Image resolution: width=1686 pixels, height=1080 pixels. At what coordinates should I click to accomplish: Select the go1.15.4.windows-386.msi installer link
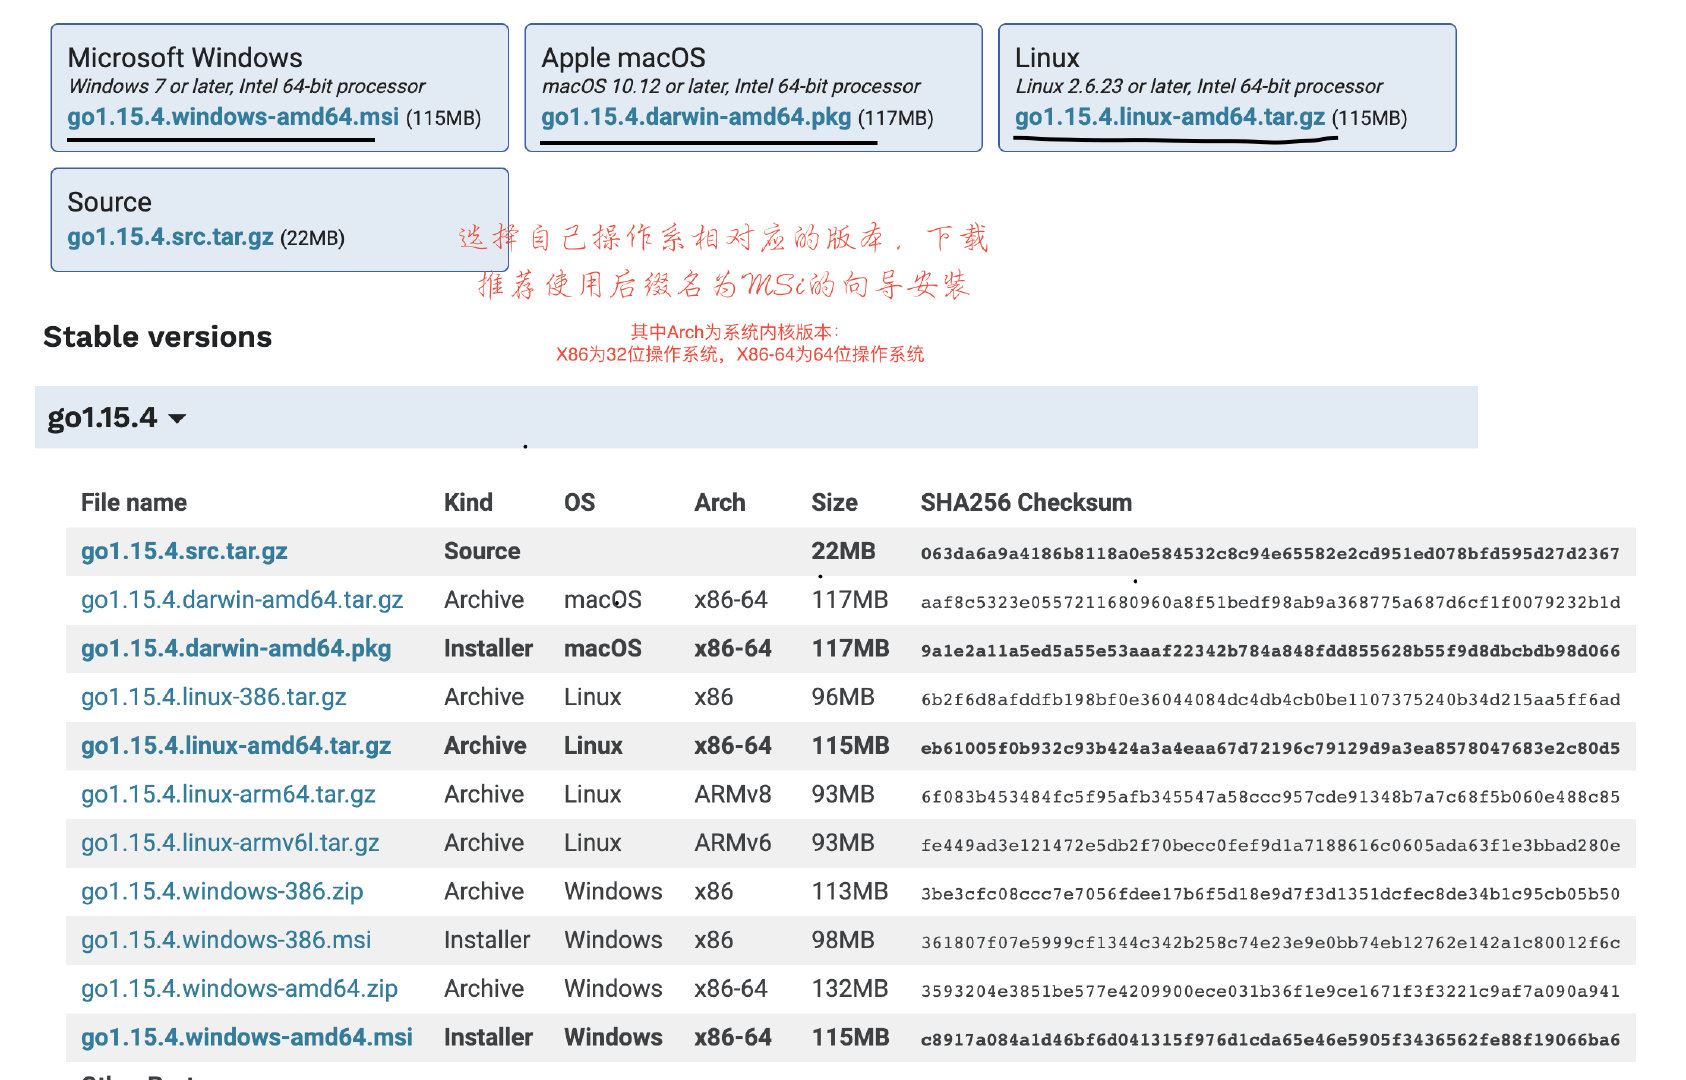pos(226,940)
